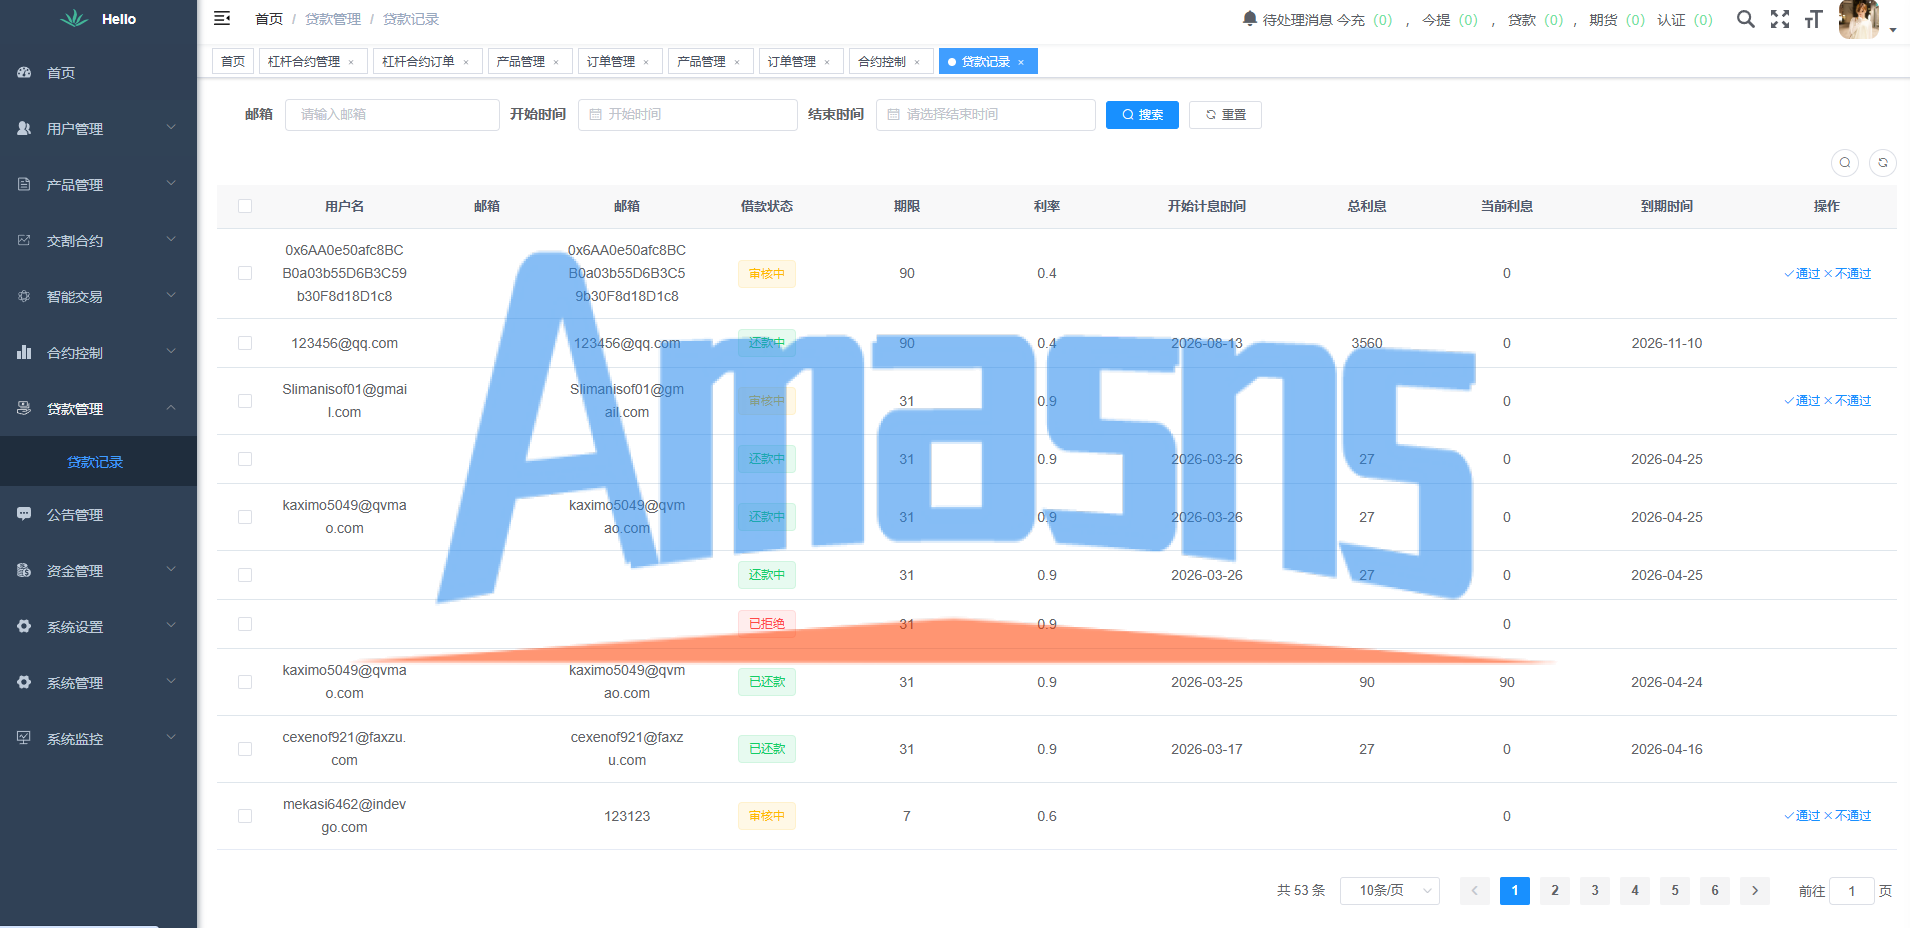Image resolution: width=1910 pixels, height=928 pixels.
Task: Collapse the sidebar with hamburger icon
Action: pyautogui.click(x=222, y=18)
